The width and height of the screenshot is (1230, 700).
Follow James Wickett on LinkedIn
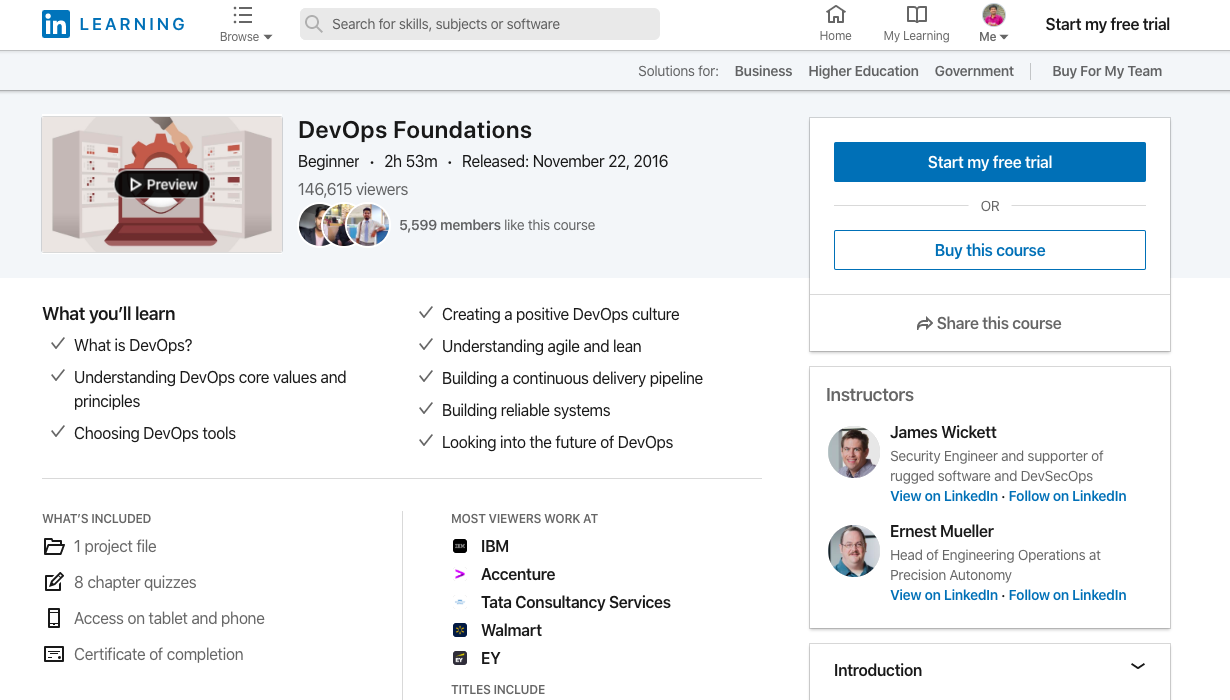pyautogui.click(x=1067, y=496)
